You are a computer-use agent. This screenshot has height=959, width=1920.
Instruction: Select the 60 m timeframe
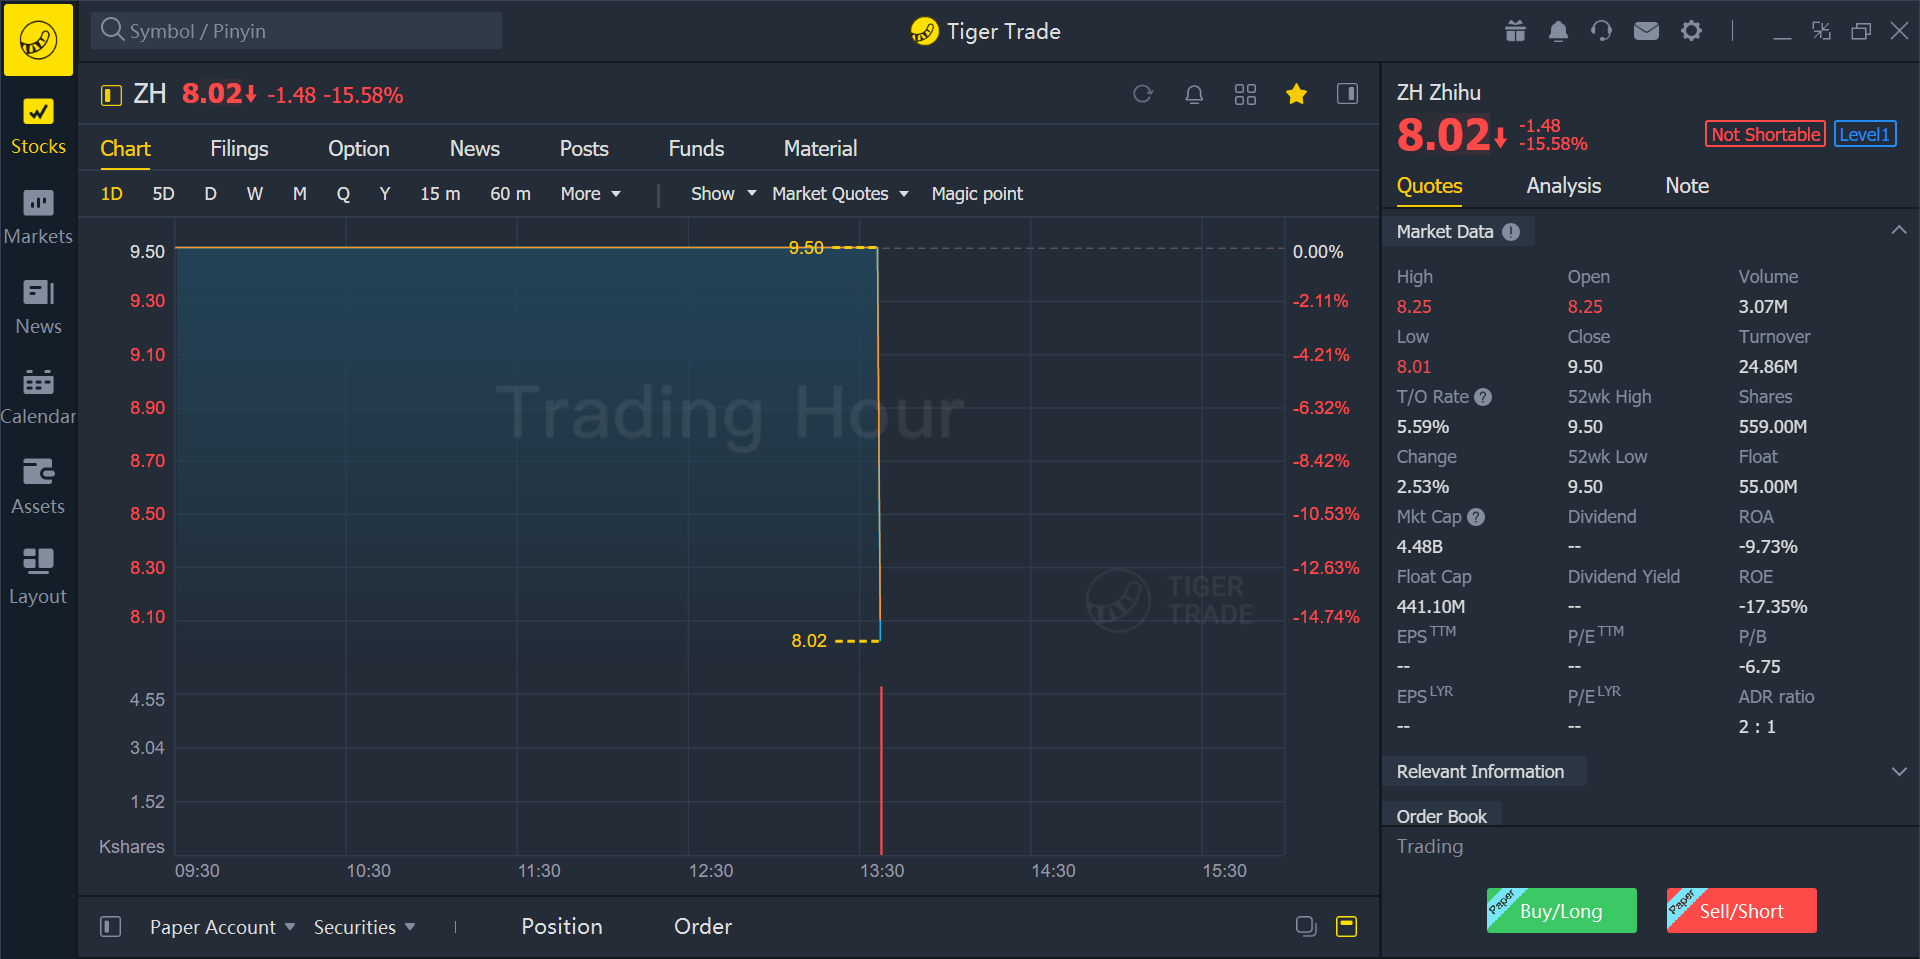click(x=510, y=194)
